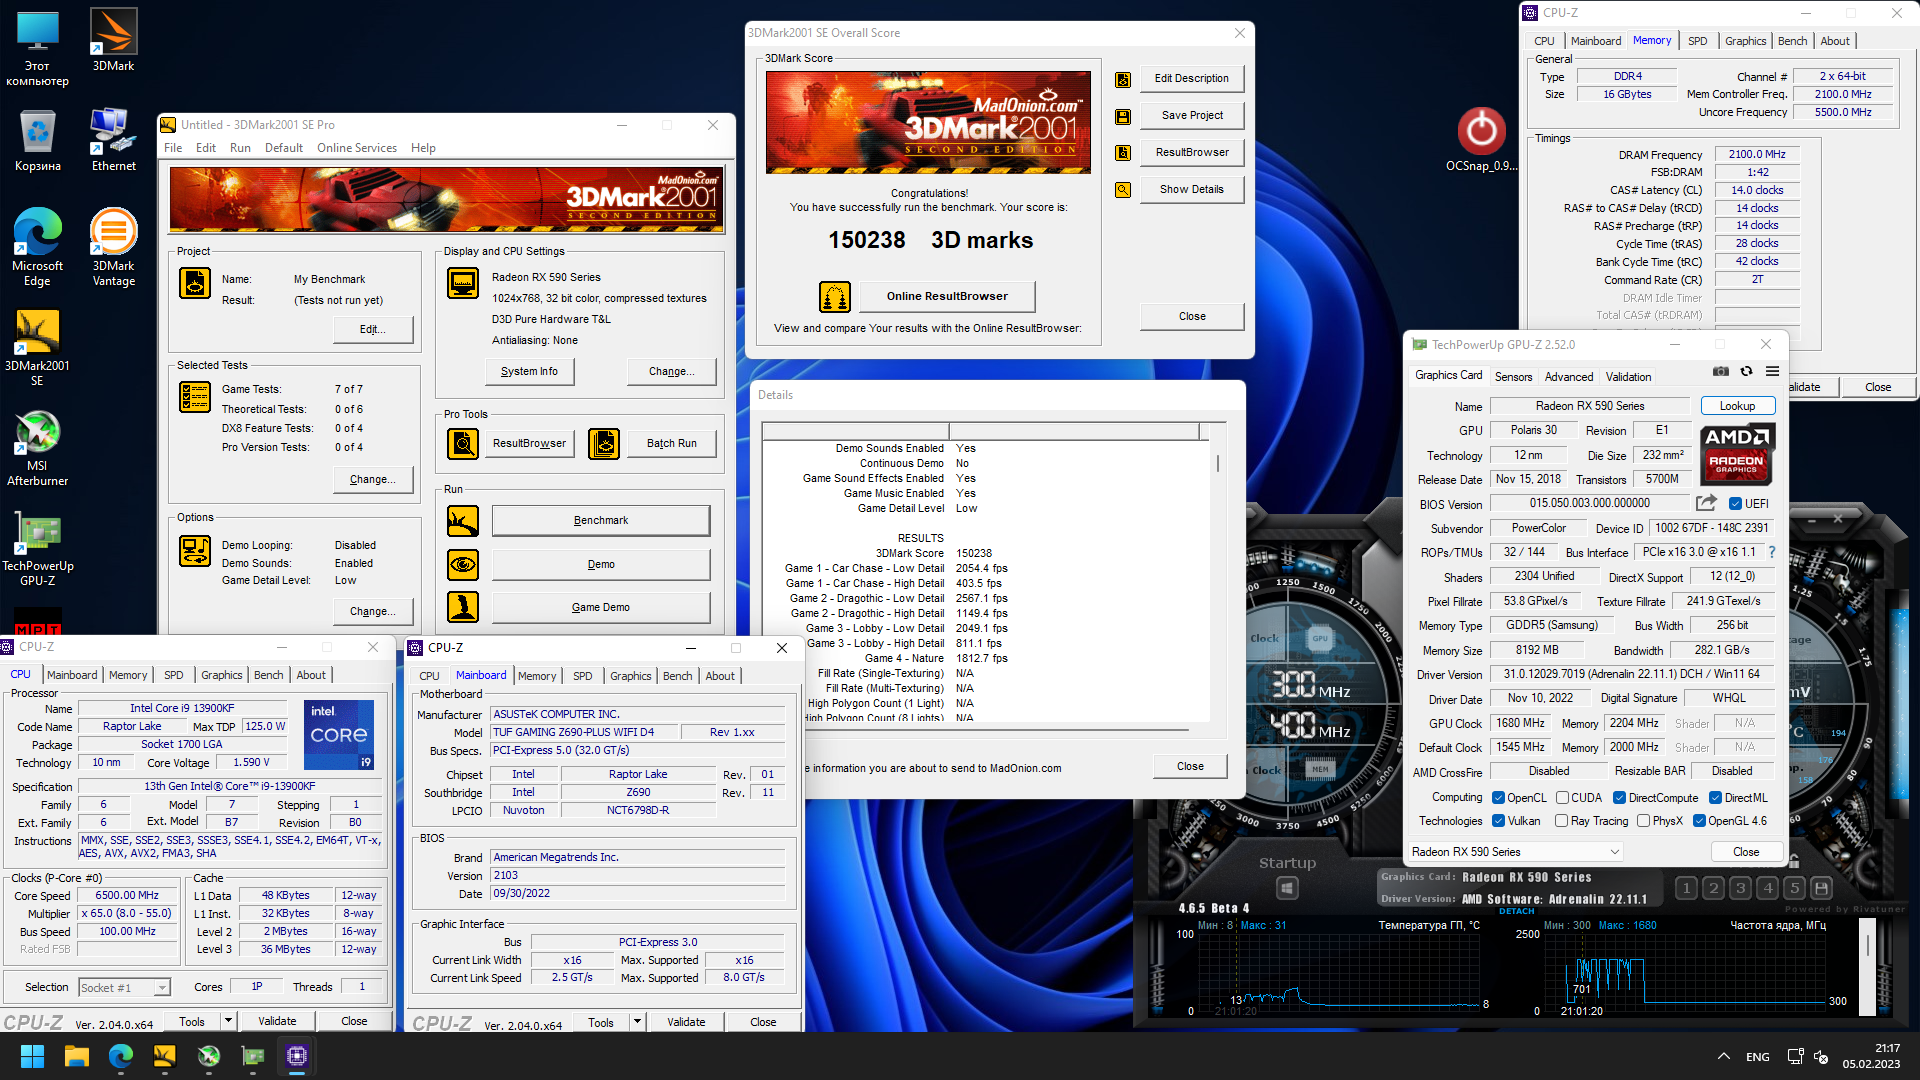The width and height of the screenshot is (1920, 1080).
Task: Open the Tools dropdown arrow in CPU-Z Mainboard window
Action: tap(637, 1023)
